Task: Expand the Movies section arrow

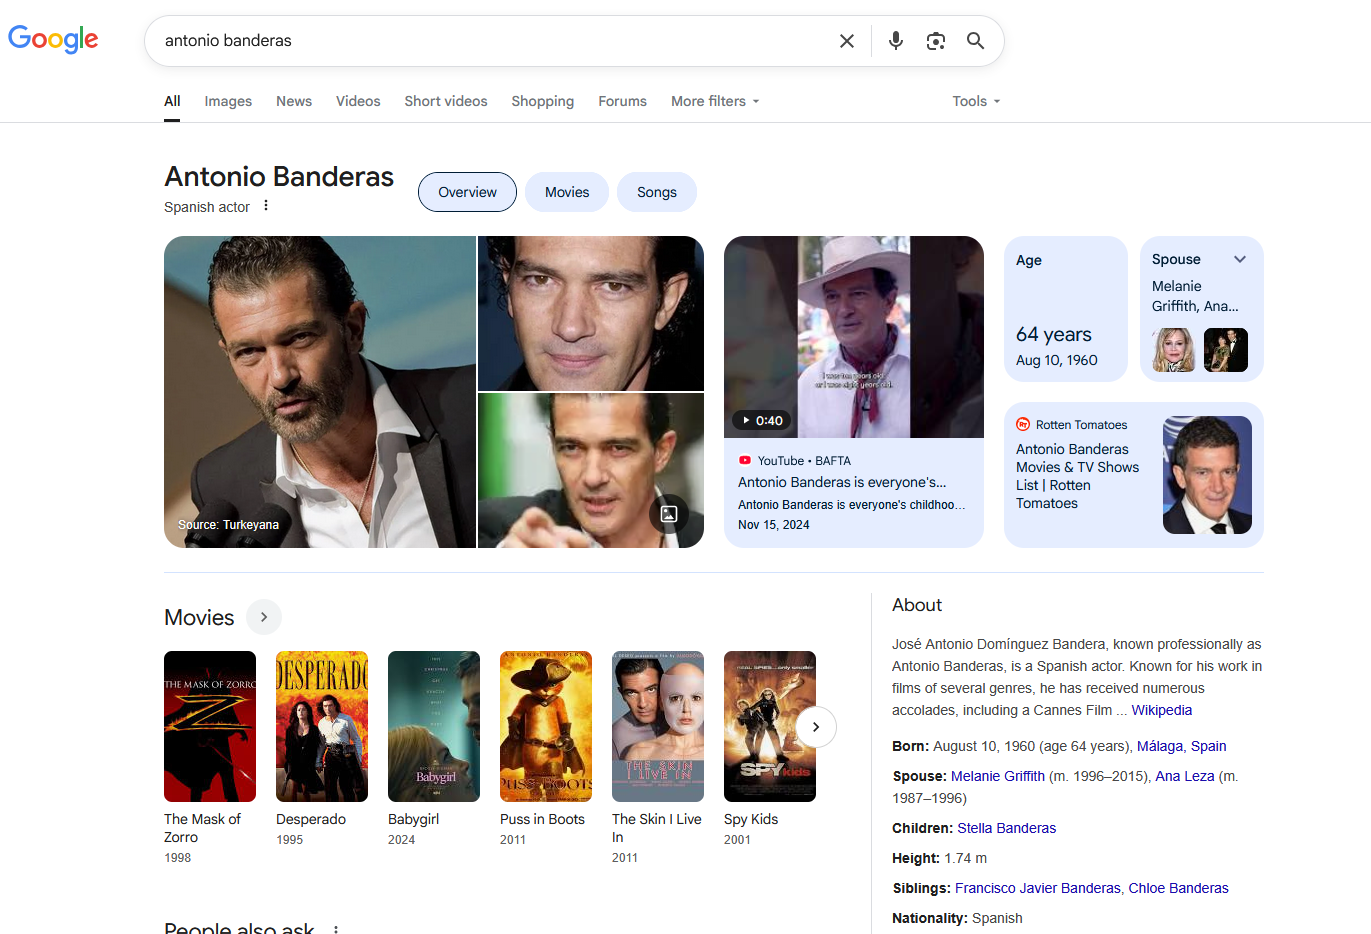Action: pyautogui.click(x=264, y=617)
